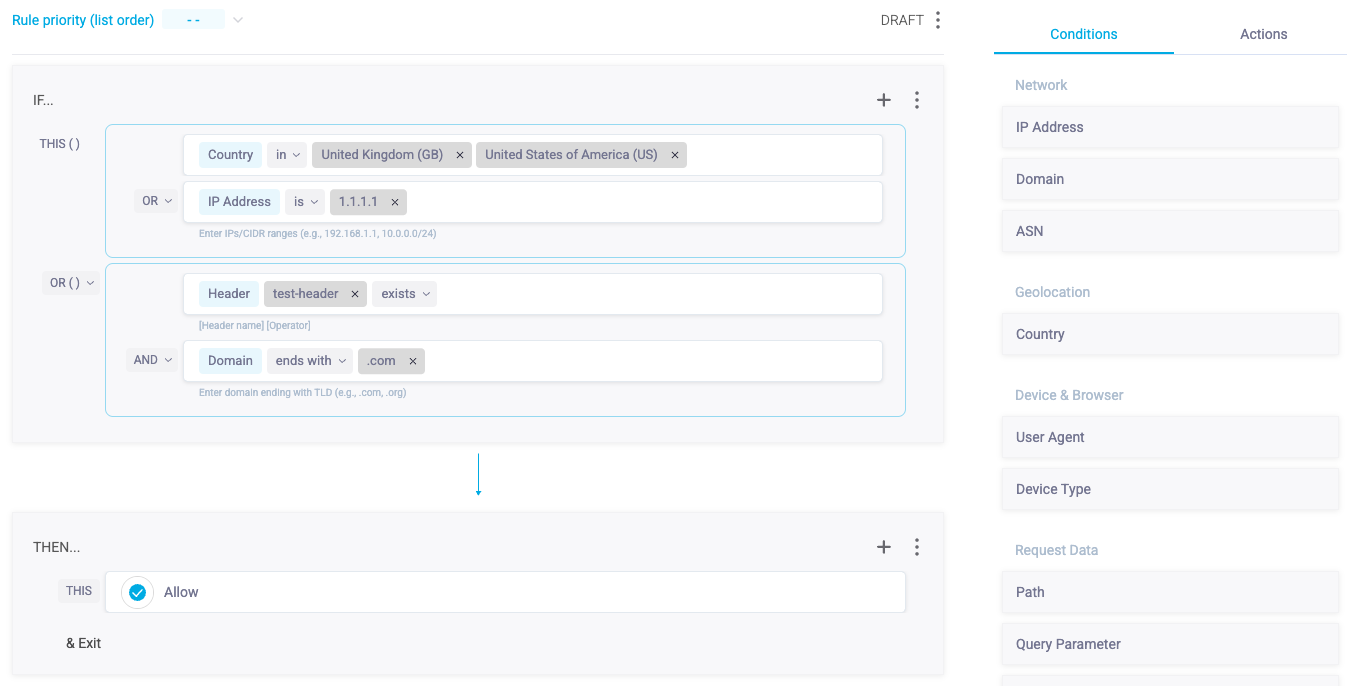Remove the .com domain tag
This screenshot has width=1347, height=686.
412,361
